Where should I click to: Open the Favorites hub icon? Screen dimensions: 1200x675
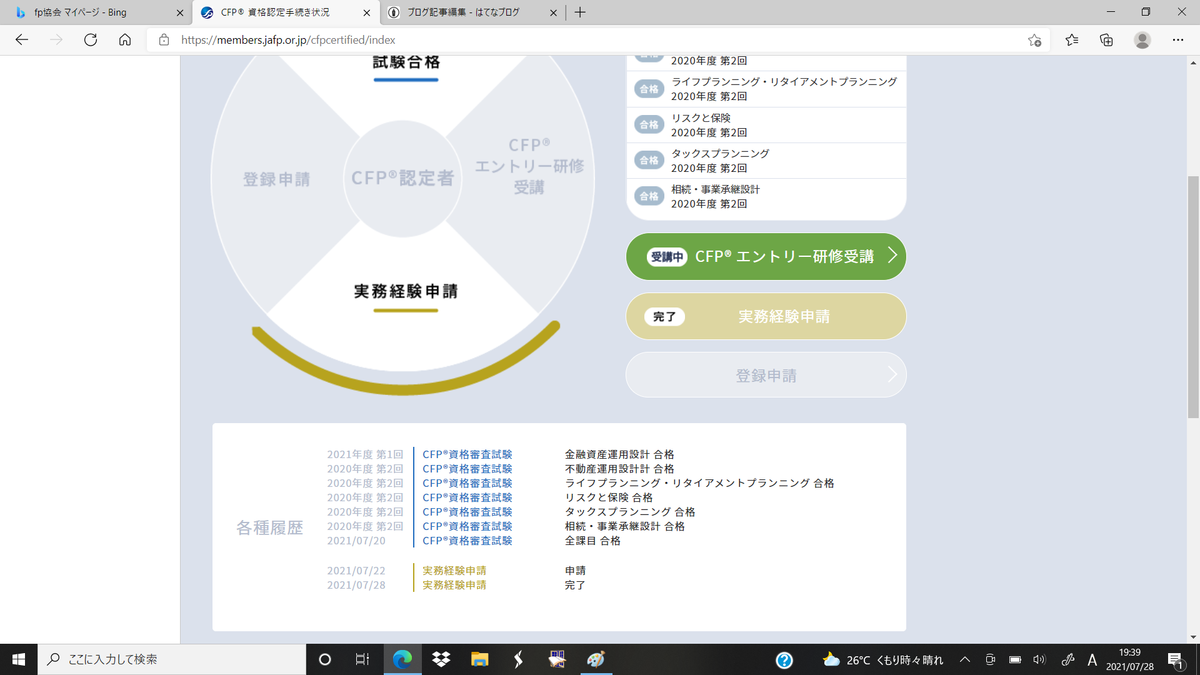coord(1071,40)
